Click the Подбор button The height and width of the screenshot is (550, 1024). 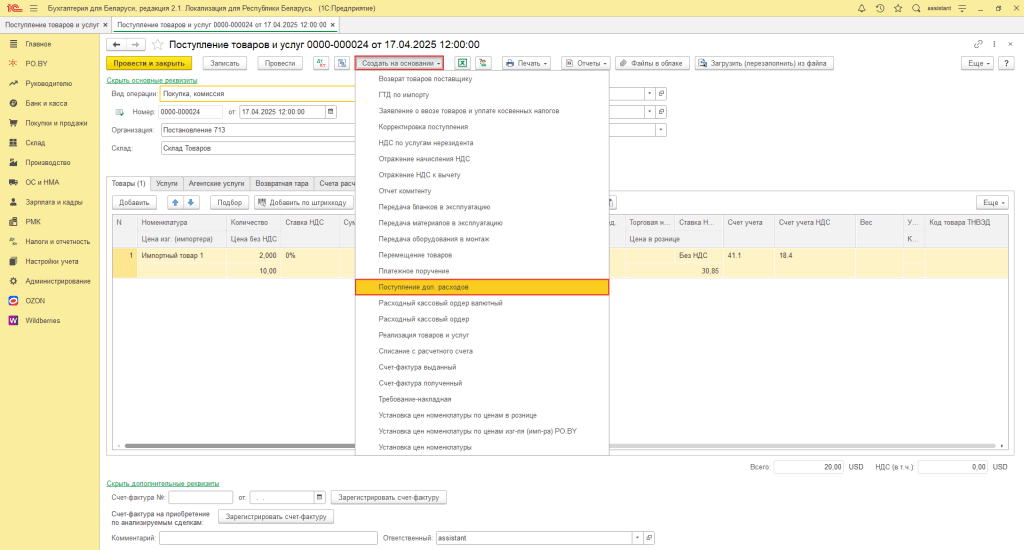point(229,202)
